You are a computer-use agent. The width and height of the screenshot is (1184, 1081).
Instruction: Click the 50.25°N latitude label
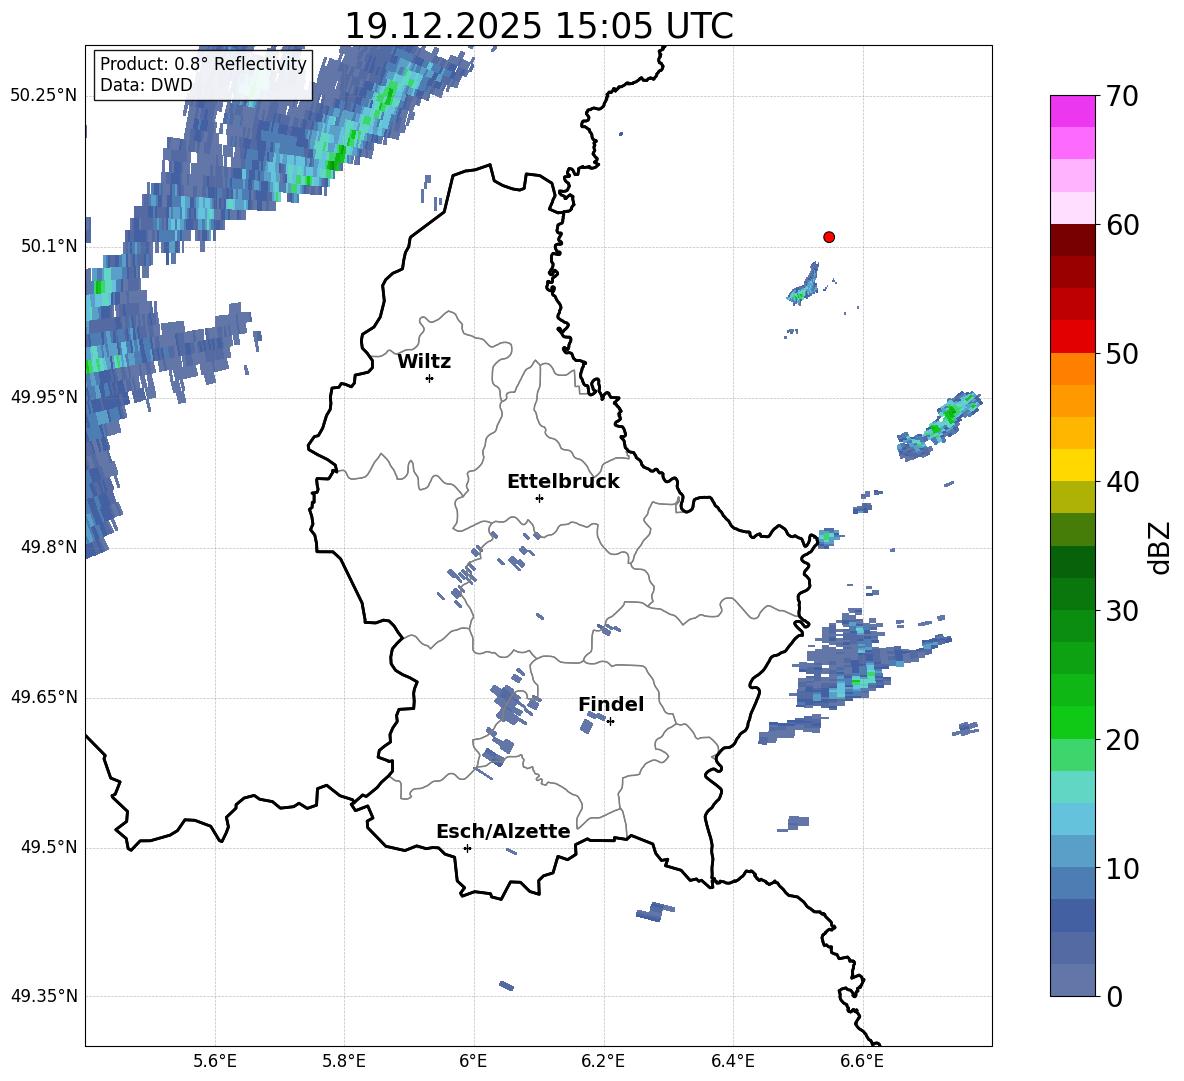(45, 96)
